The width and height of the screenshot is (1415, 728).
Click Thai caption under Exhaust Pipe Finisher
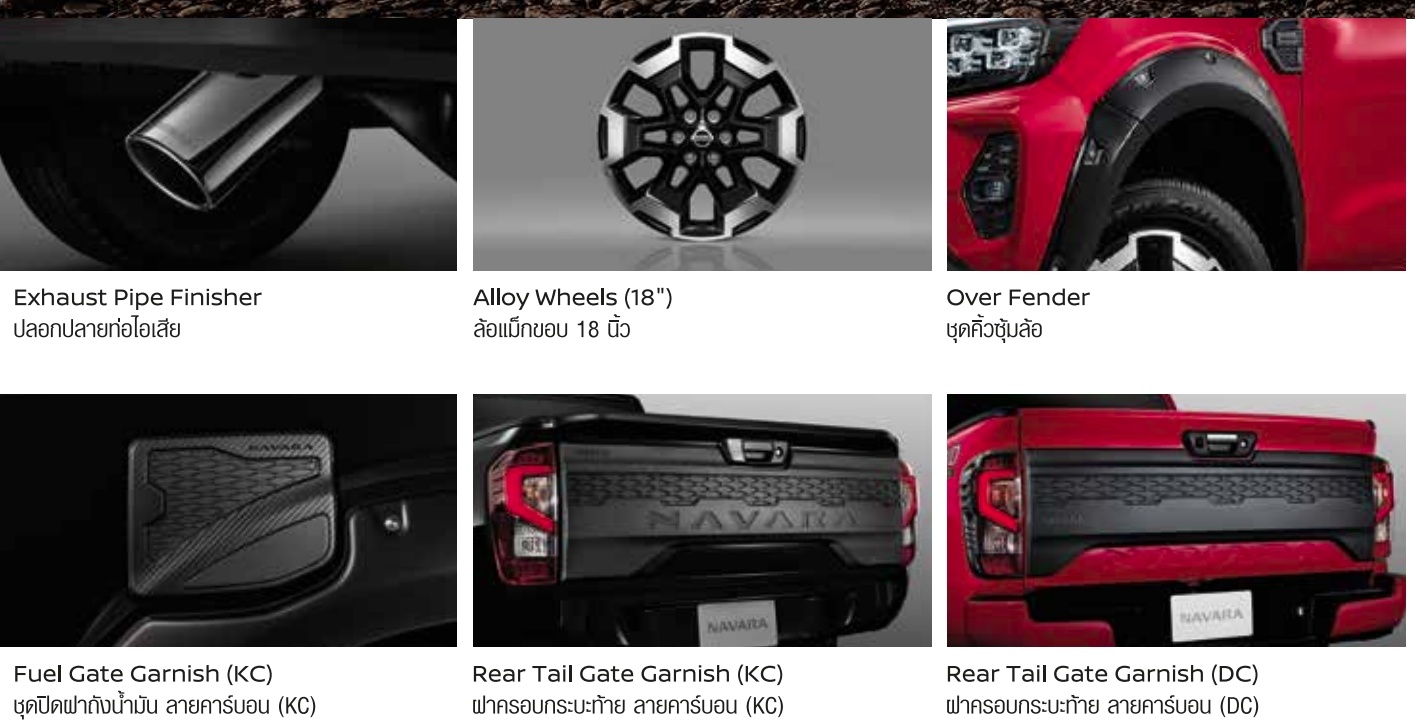(x=97, y=329)
